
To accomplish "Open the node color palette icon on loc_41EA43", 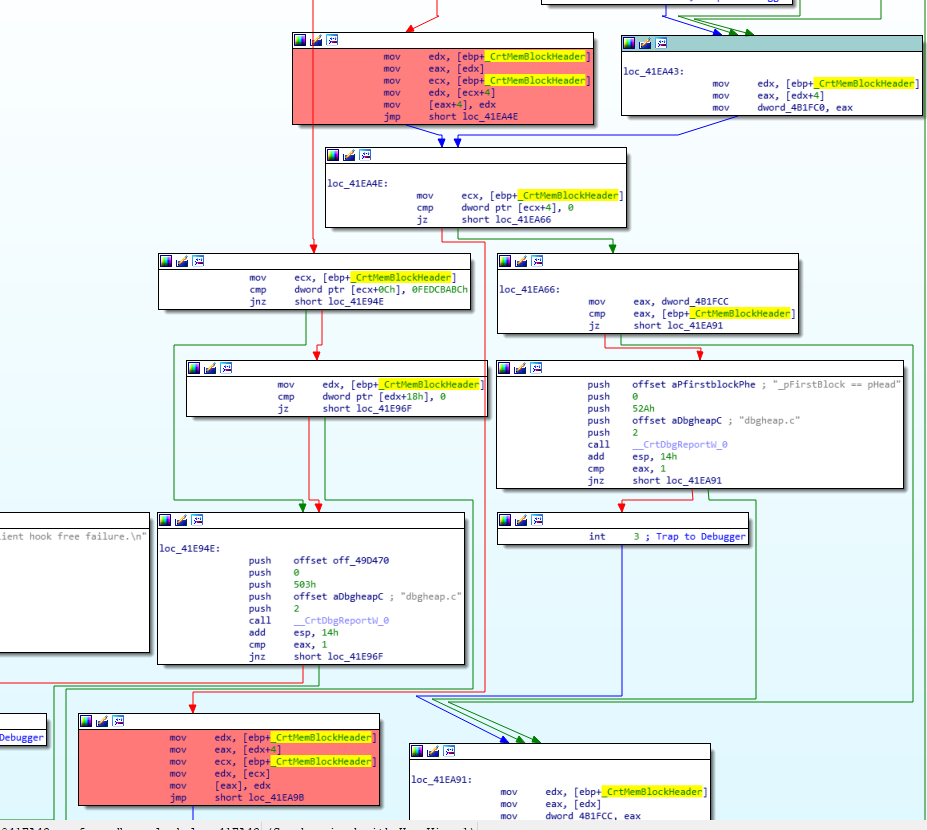I will pyautogui.click(x=631, y=43).
